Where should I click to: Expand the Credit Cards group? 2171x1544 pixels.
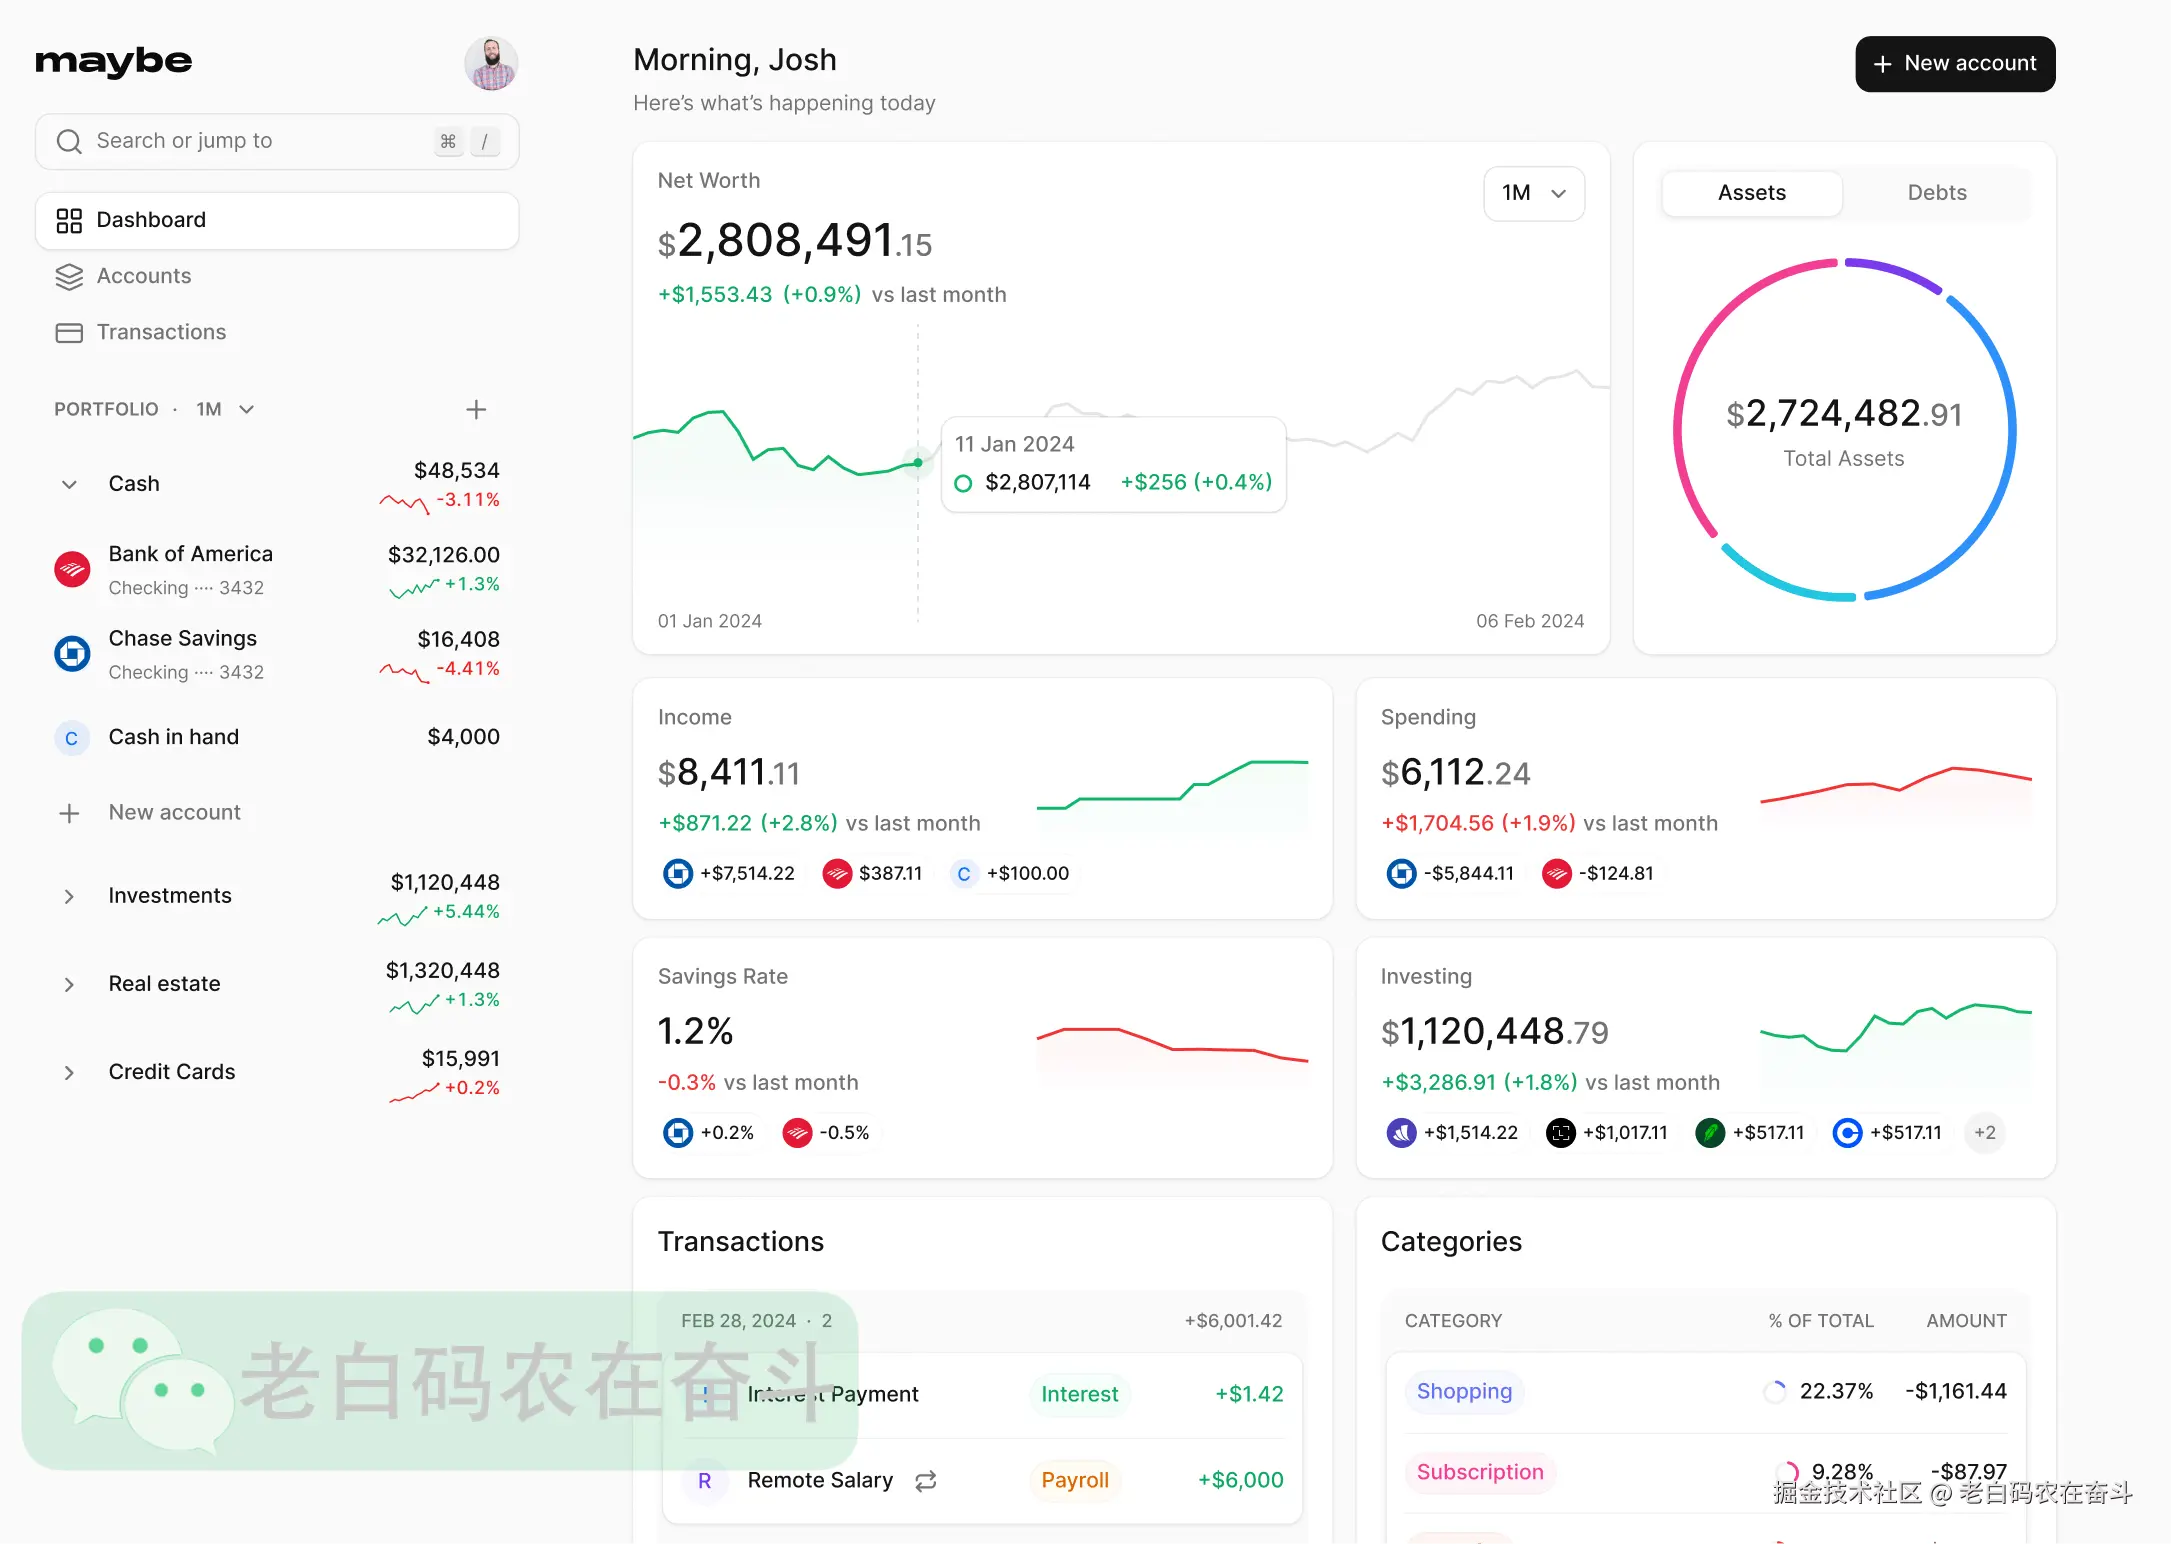click(69, 1072)
